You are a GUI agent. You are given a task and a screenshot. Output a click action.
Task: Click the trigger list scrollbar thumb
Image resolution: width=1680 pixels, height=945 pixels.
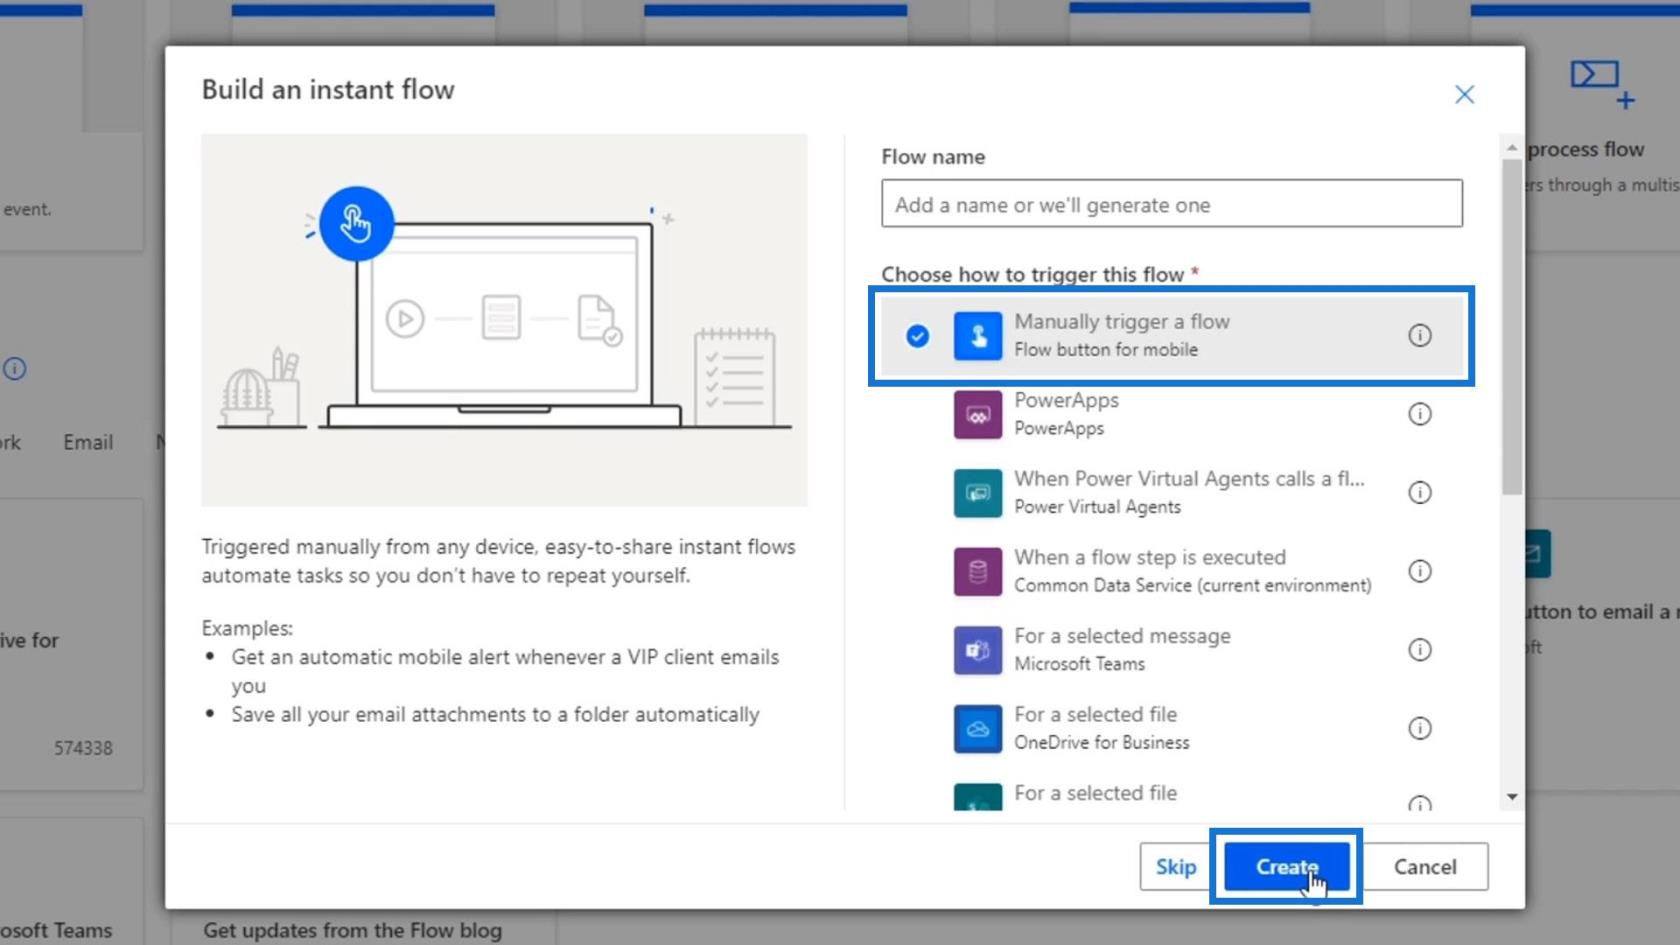1512,326
